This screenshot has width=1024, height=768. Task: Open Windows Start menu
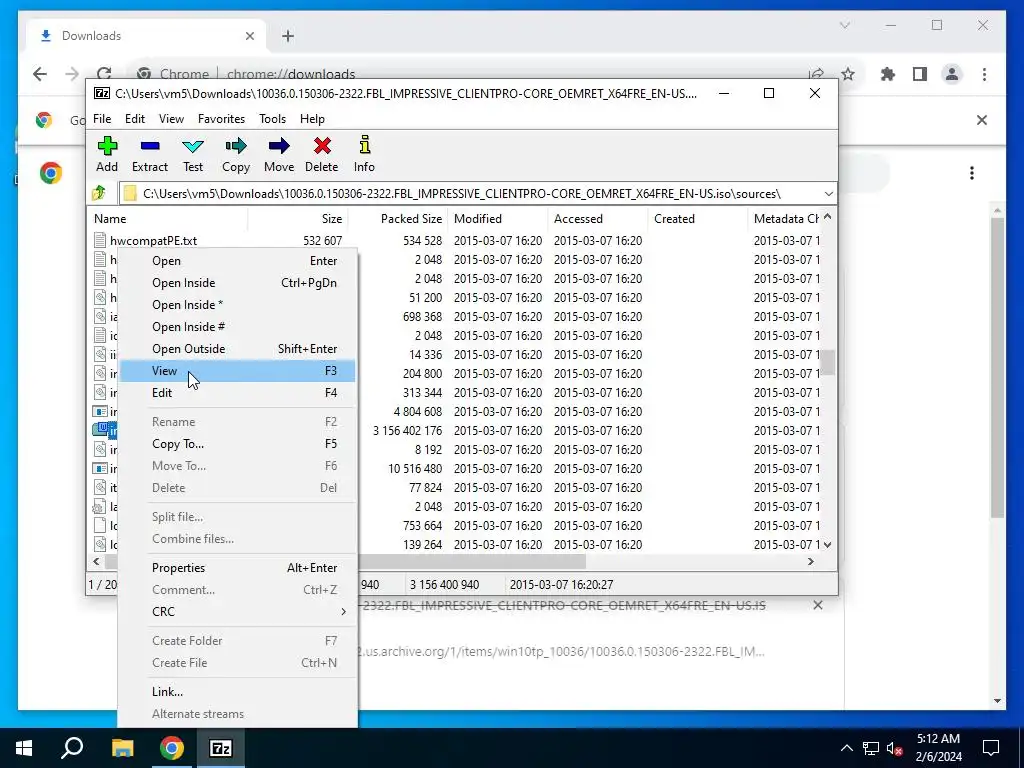click(x=24, y=748)
